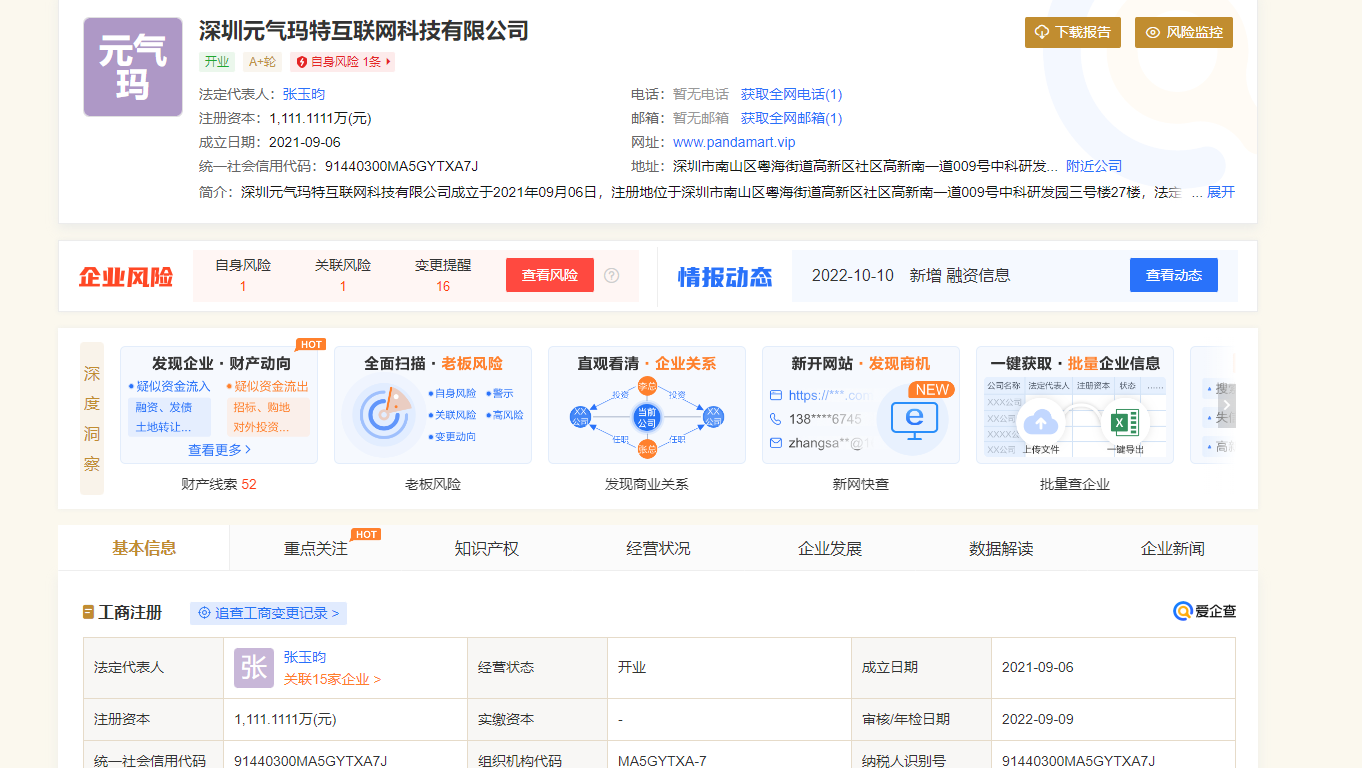
Task: Click the cloud 上传文件 icon
Action: tap(1040, 422)
